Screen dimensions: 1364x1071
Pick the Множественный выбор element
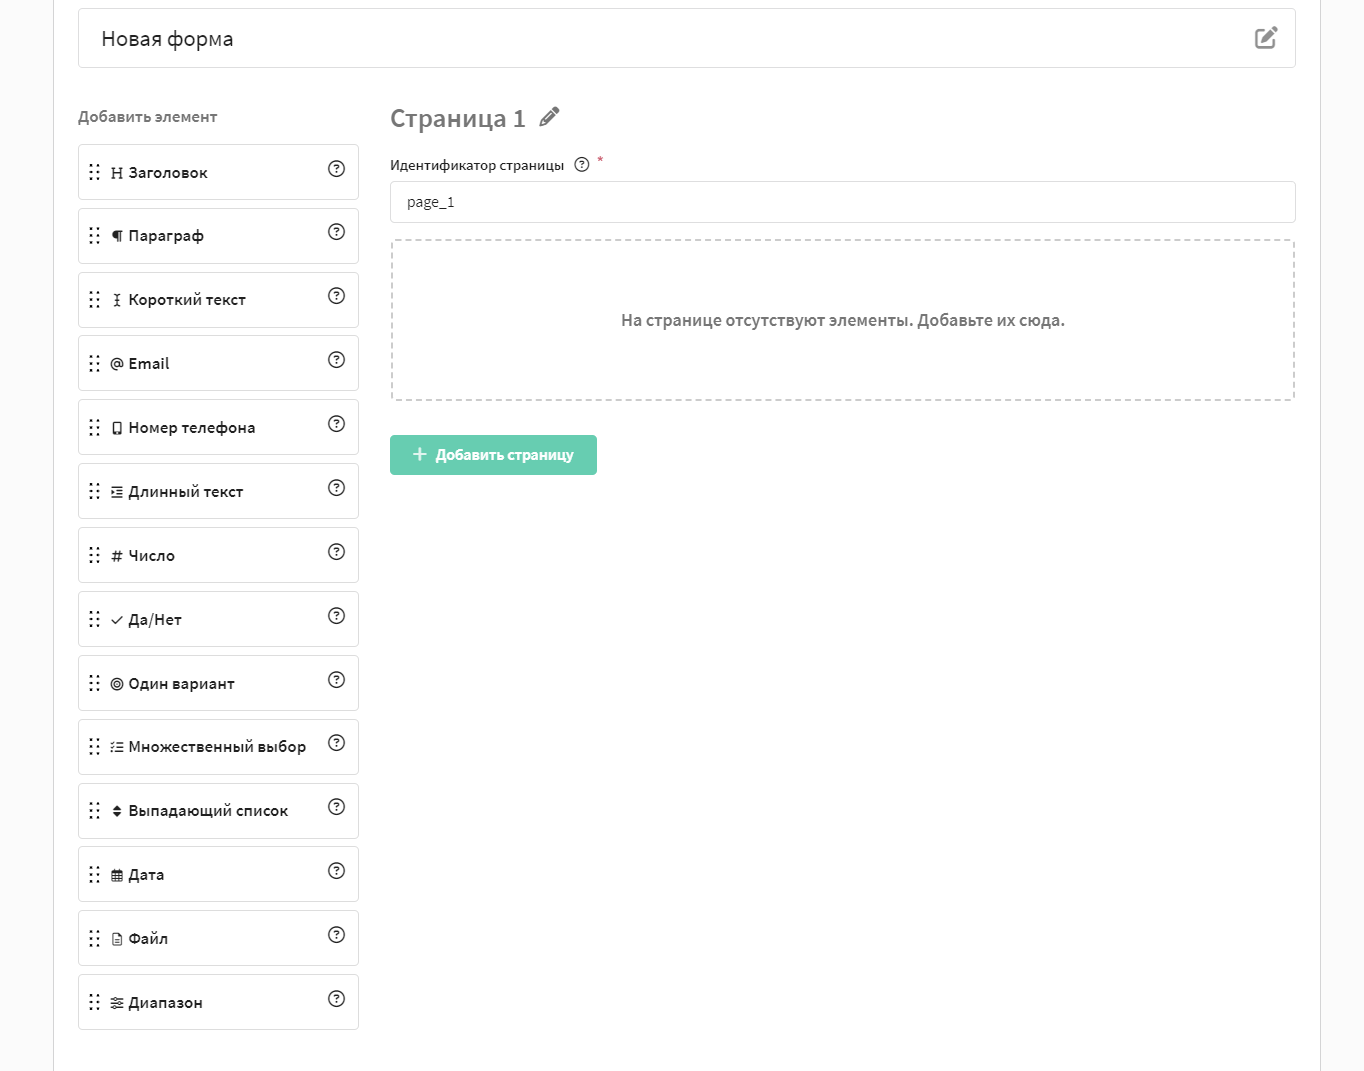pyautogui.click(x=218, y=747)
